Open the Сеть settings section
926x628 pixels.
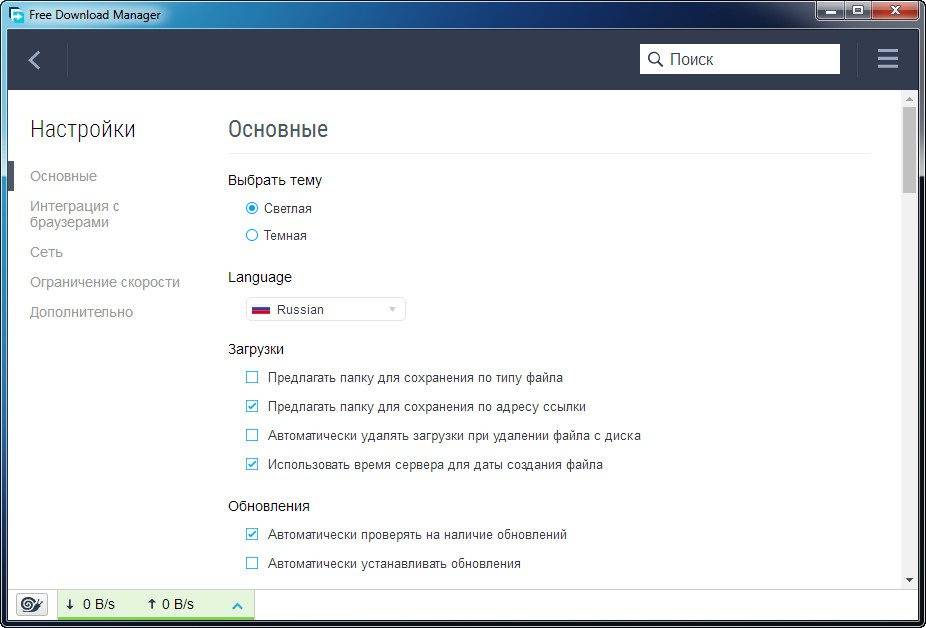coord(46,252)
